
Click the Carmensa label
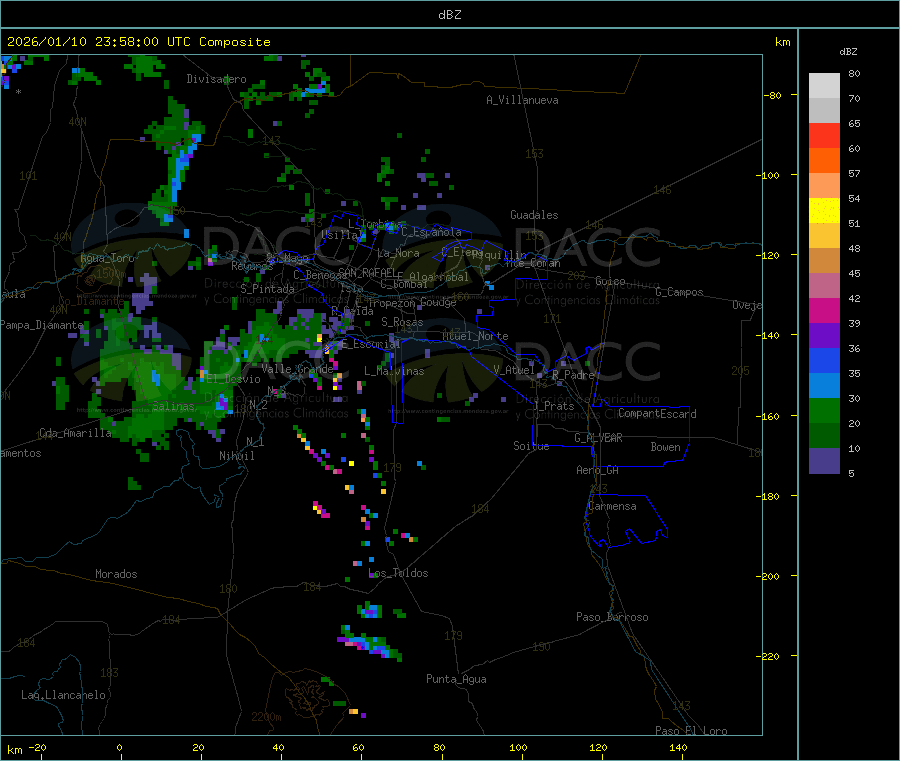(612, 506)
